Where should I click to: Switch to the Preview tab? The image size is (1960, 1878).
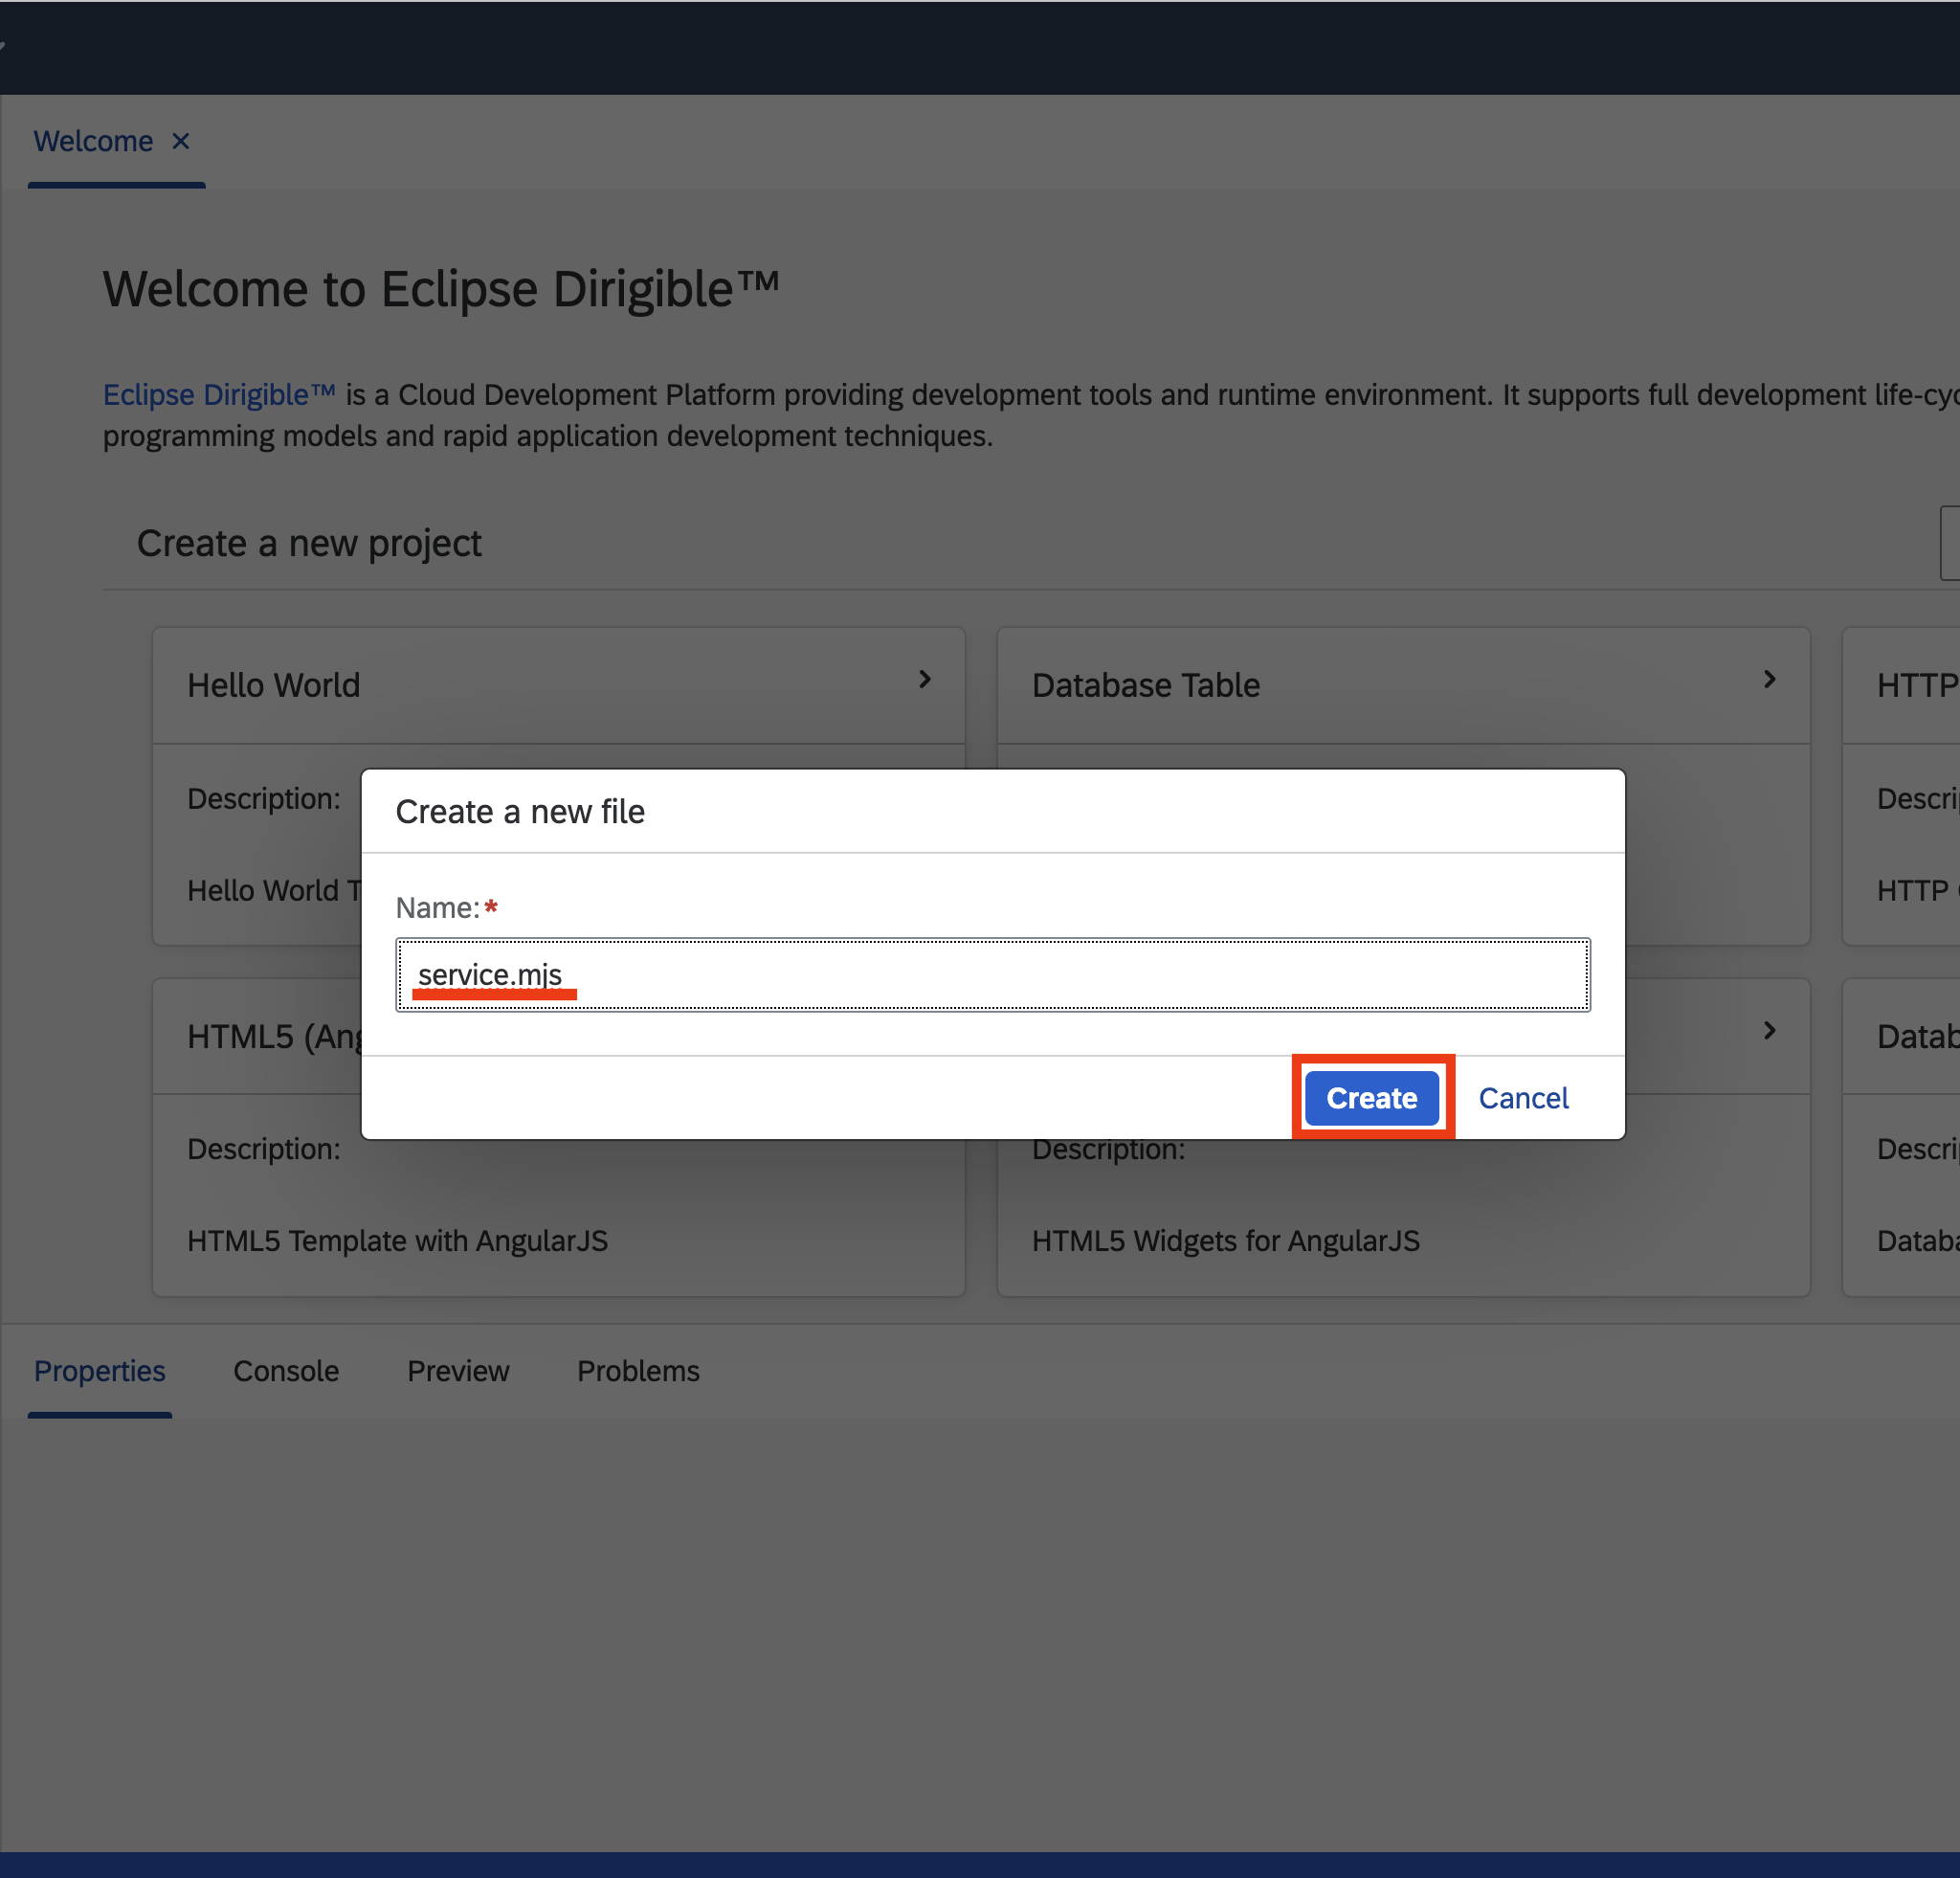tap(458, 1370)
